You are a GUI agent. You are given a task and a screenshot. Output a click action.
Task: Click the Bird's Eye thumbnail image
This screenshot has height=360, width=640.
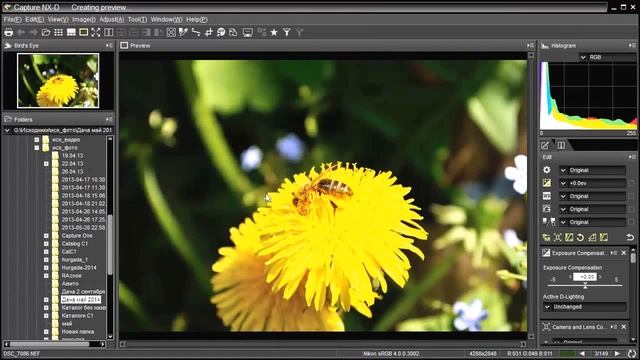tap(58, 80)
